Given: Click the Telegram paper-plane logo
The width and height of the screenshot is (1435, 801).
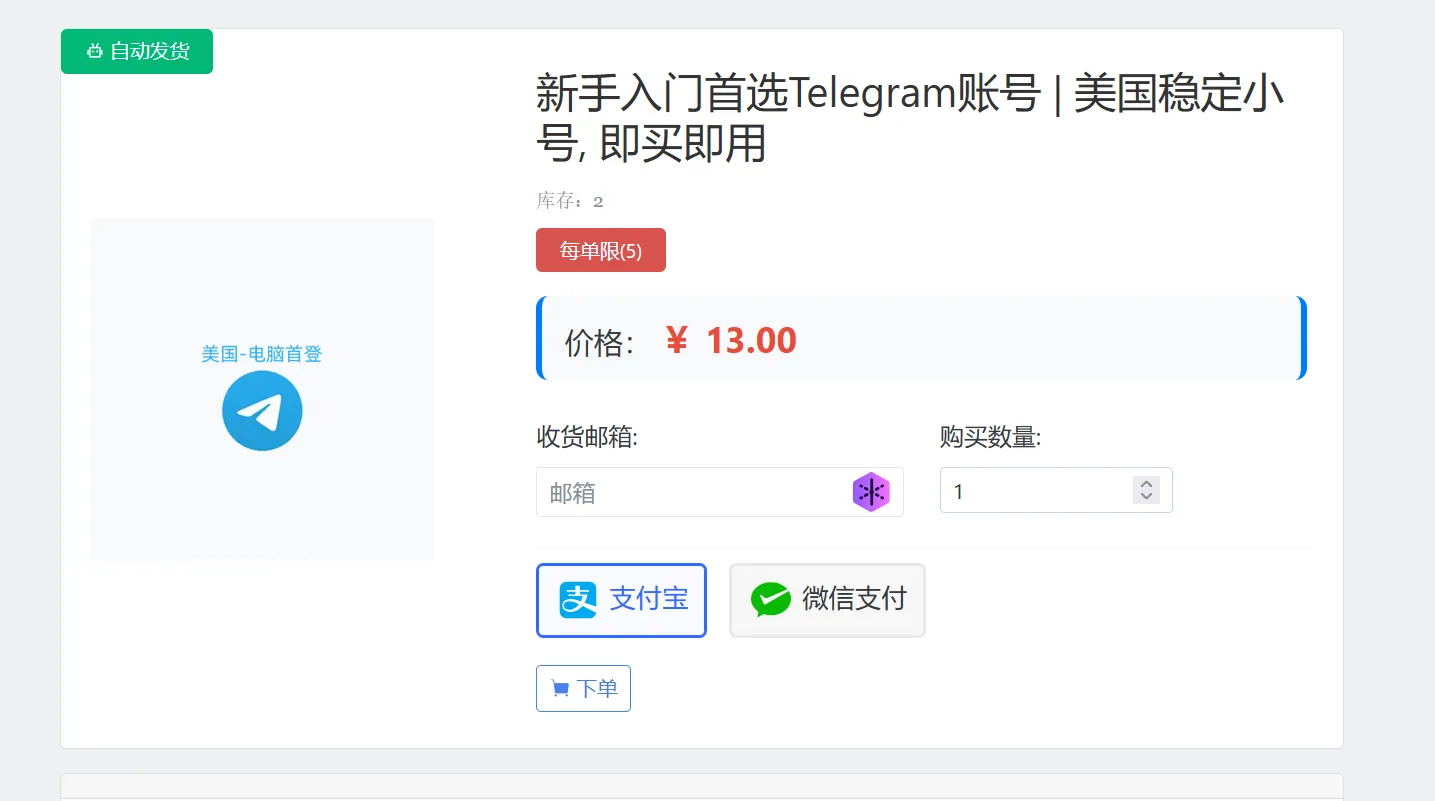Looking at the screenshot, I should (x=262, y=410).
